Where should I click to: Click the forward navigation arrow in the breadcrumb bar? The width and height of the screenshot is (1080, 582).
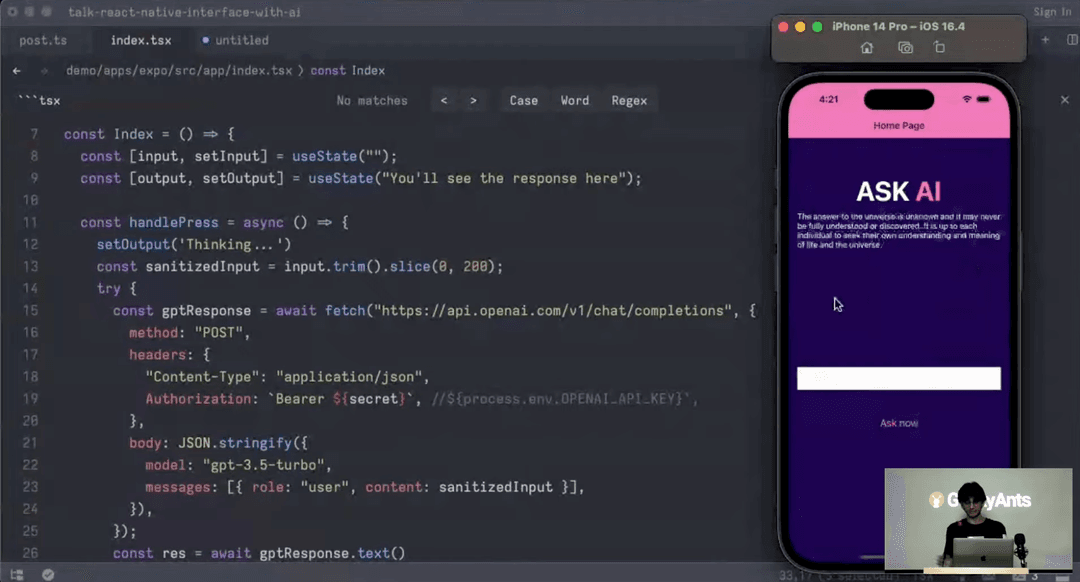(43, 71)
